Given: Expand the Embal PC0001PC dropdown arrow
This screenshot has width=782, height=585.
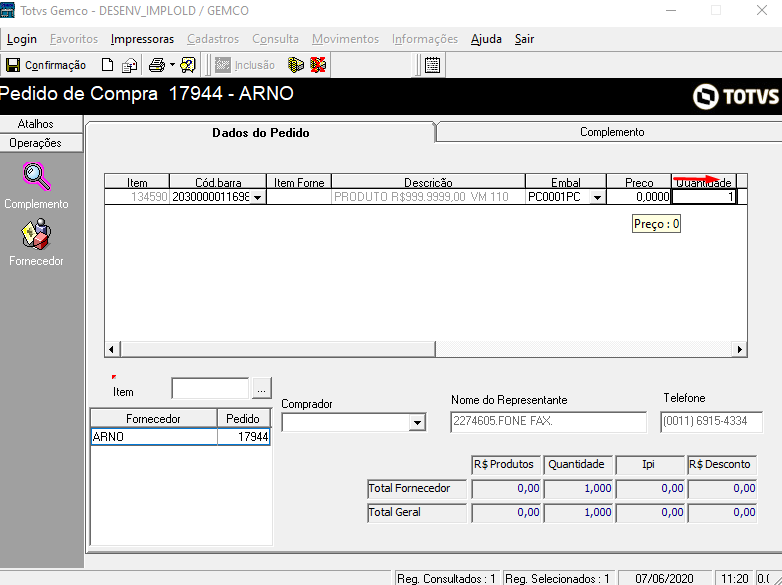Looking at the screenshot, I should (x=597, y=197).
